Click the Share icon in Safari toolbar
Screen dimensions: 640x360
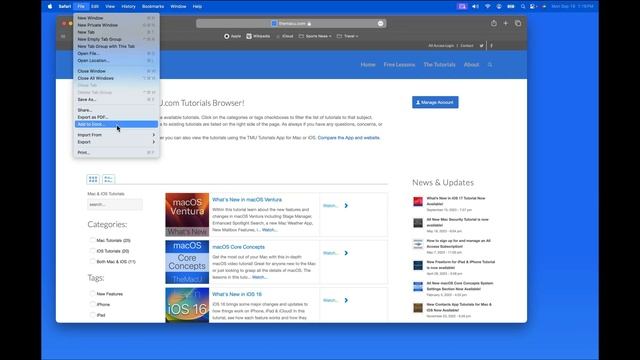point(494,23)
